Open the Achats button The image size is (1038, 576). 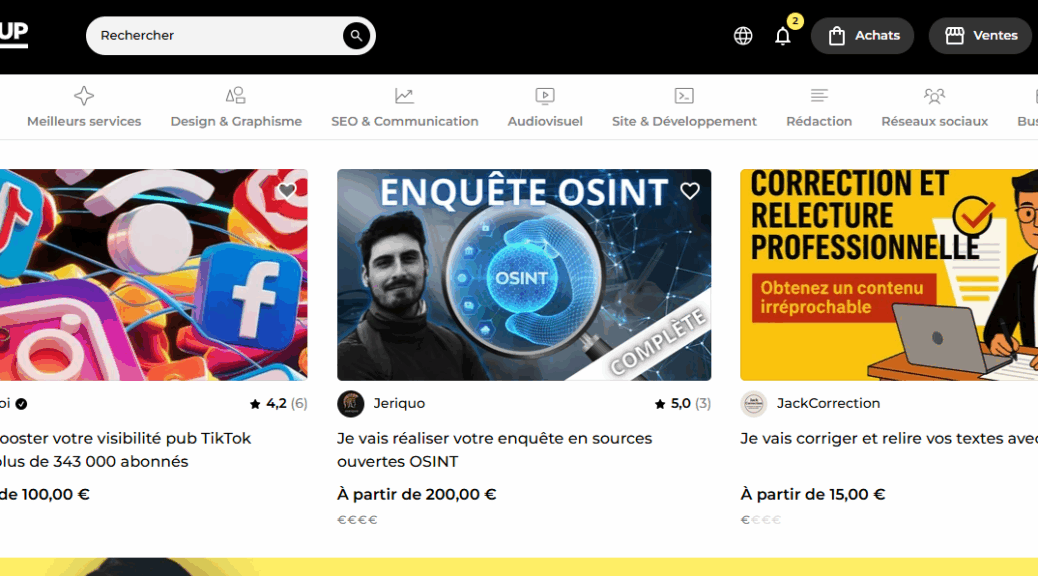tap(863, 36)
